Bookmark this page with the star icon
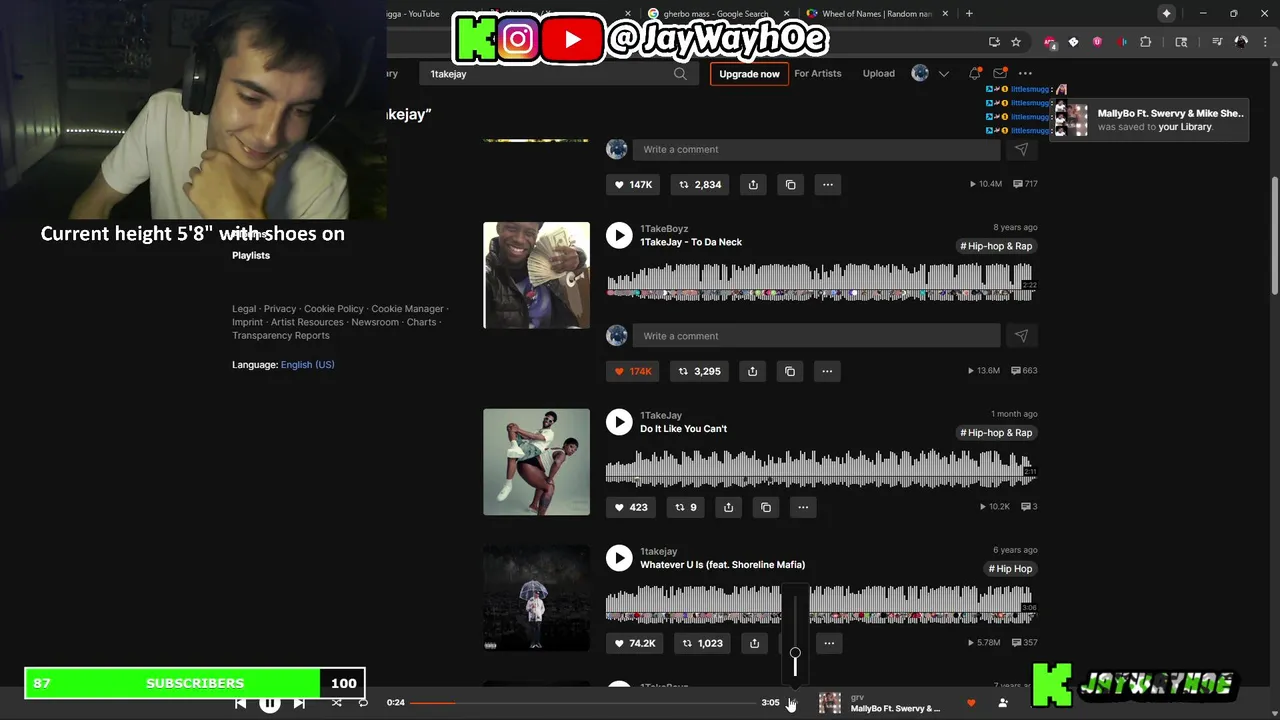Image resolution: width=1280 pixels, height=720 pixels. pos(1016,42)
